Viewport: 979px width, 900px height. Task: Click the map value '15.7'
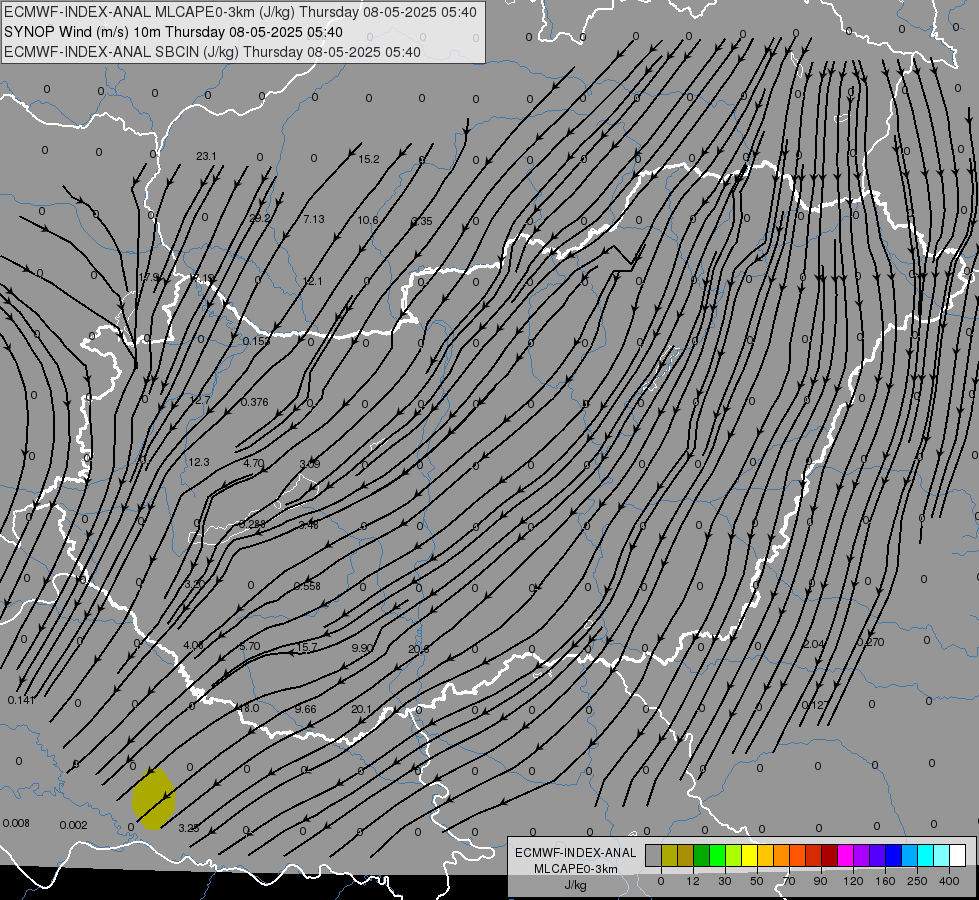(x=307, y=647)
